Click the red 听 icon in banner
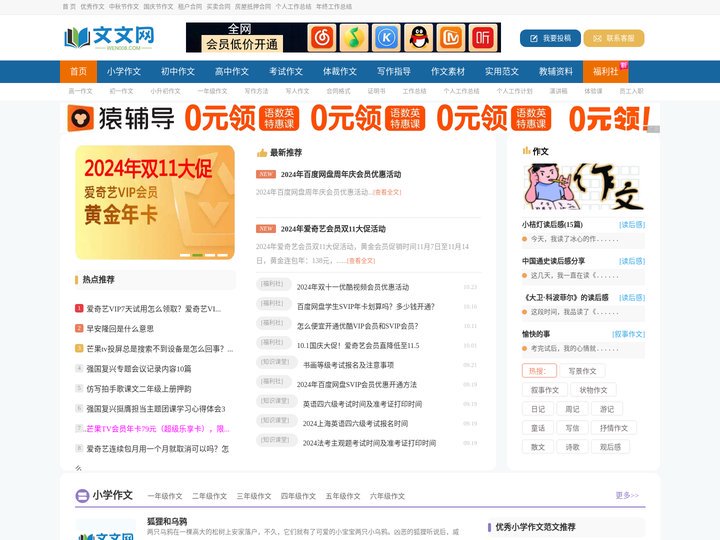The width and height of the screenshot is (720, 540). click(x=483, y=37)
